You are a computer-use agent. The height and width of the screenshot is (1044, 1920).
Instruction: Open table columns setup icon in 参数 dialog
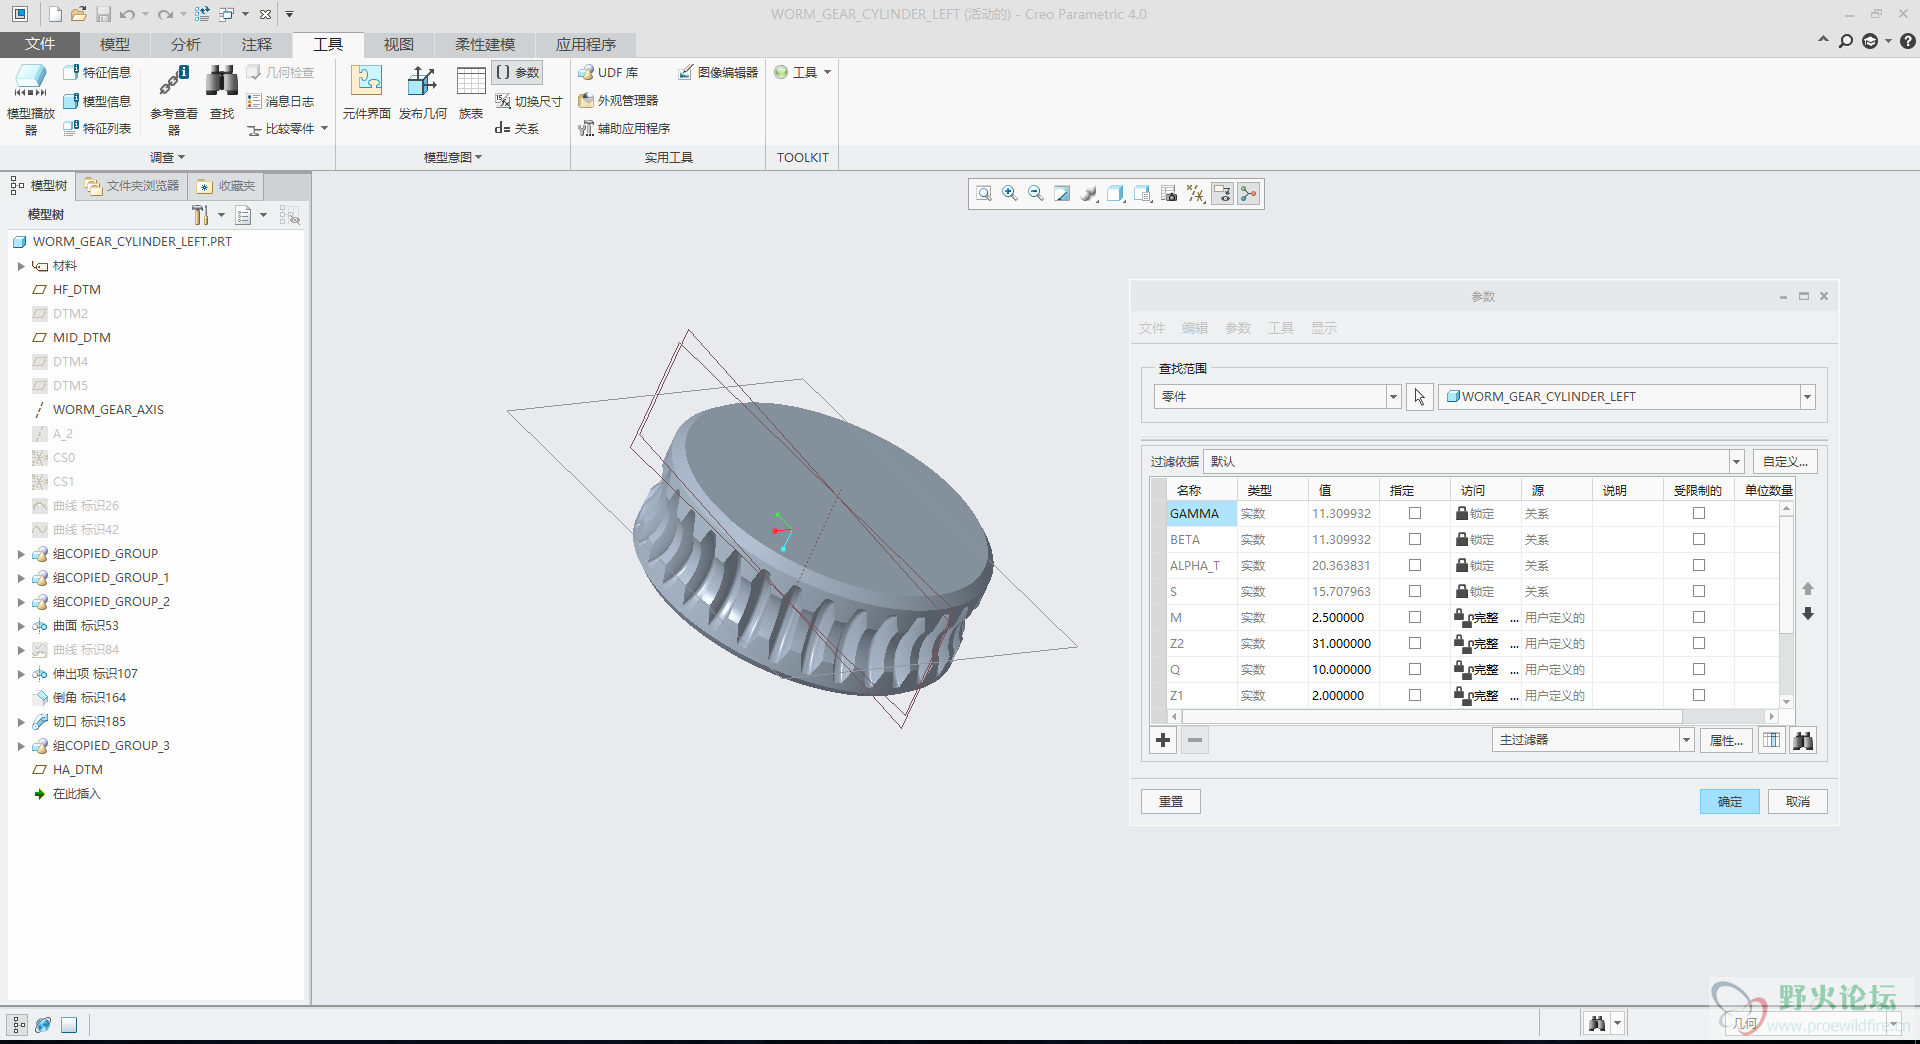click(x=1771, y=740)
